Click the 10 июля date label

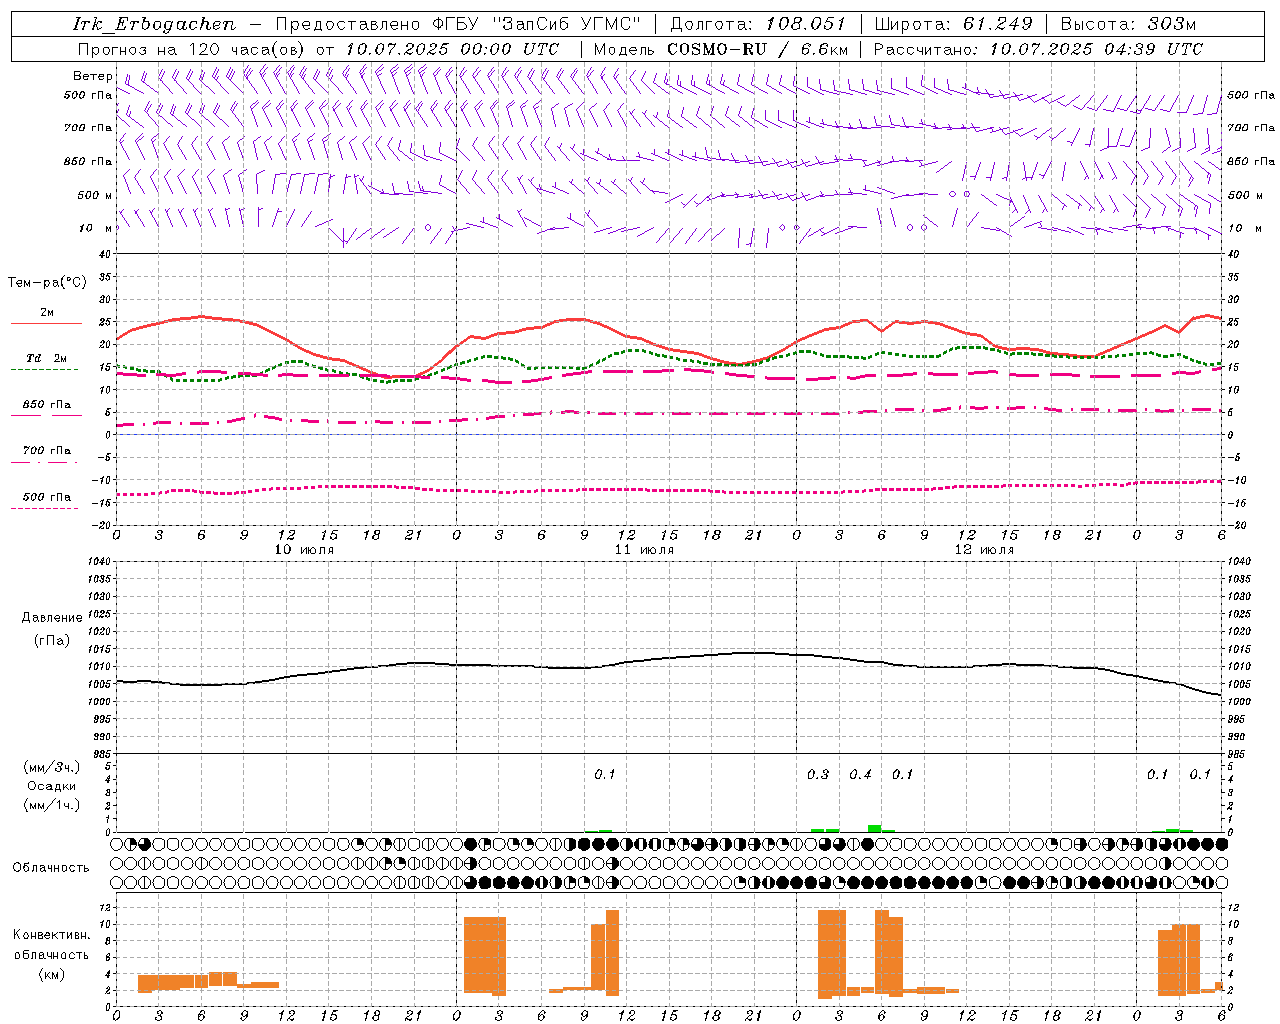point(304,550)
